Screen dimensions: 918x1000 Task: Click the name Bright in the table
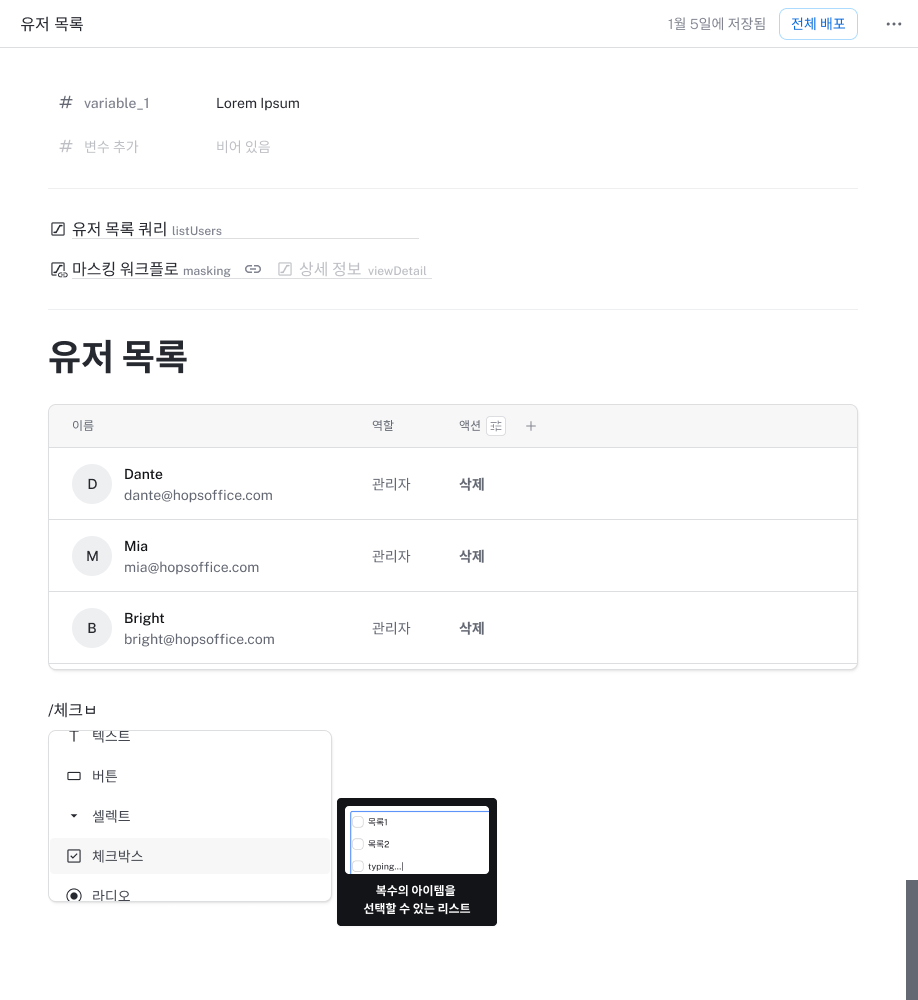click(x=144, y=619)
